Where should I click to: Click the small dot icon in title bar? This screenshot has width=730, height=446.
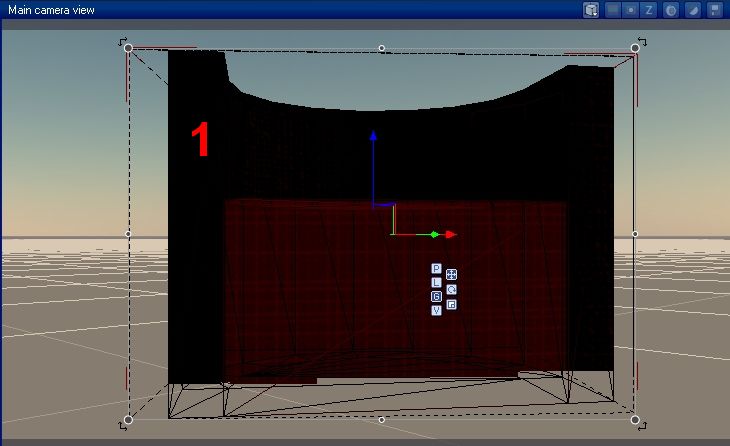pos(631,10)
